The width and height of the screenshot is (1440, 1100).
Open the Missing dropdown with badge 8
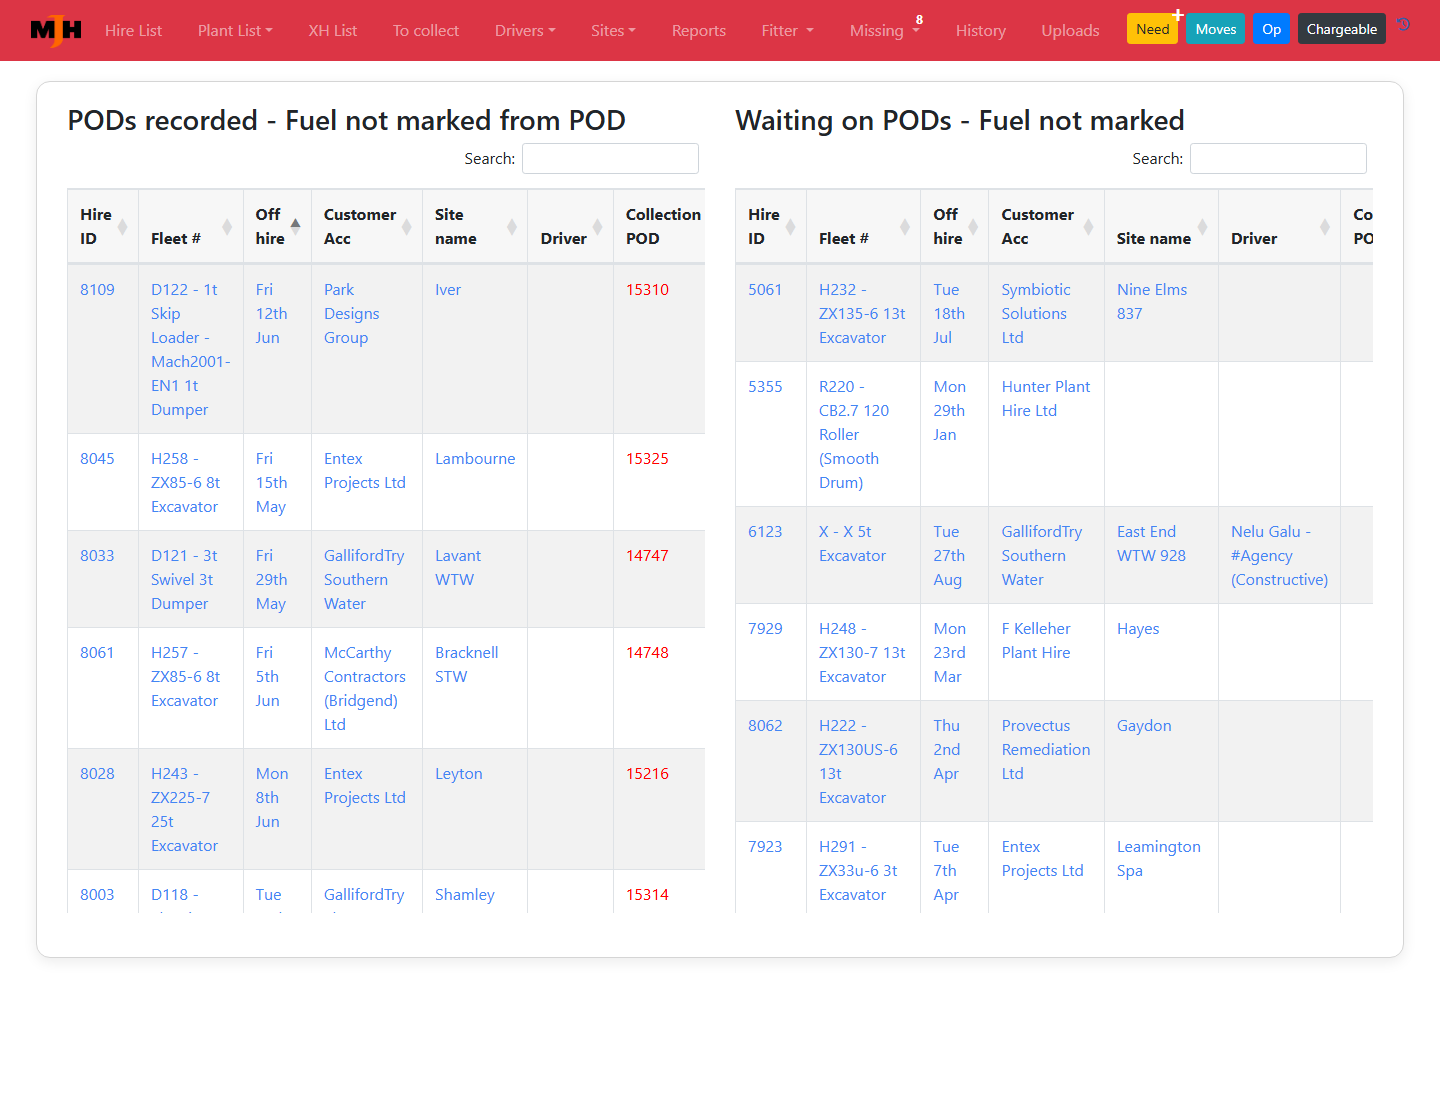tap(885, 29)
